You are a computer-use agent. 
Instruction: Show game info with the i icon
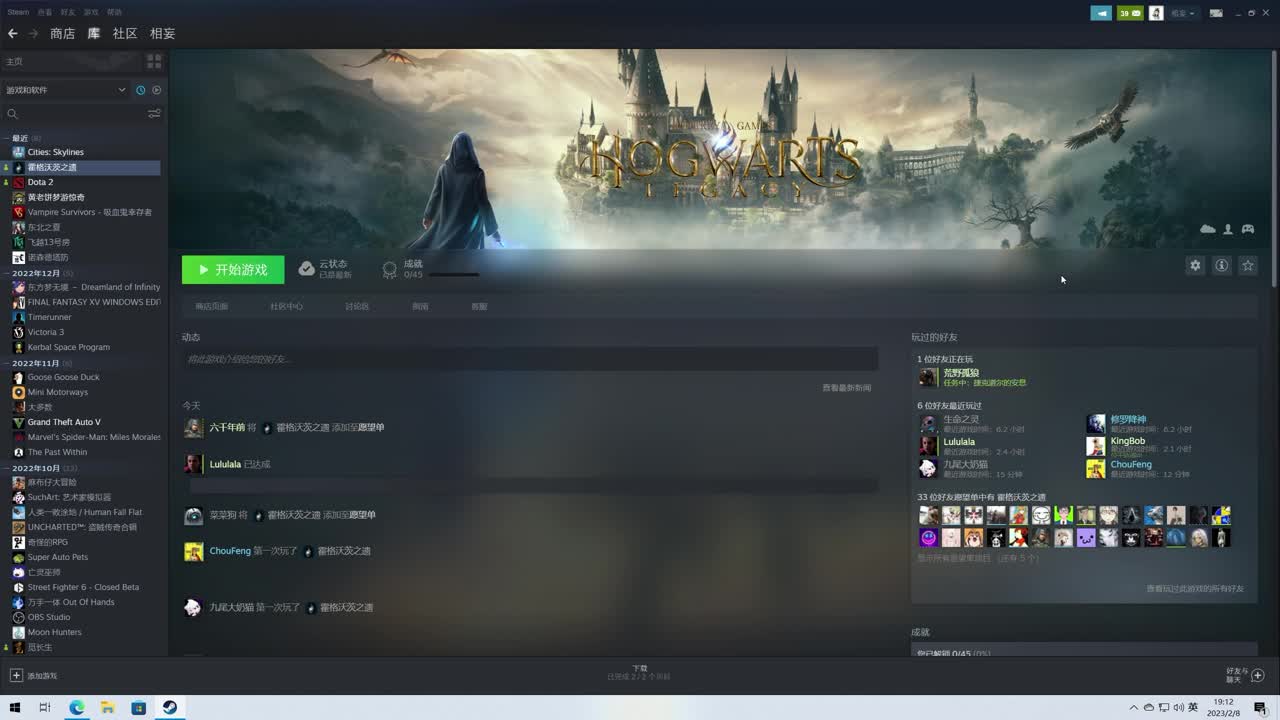click(x=1221, y=265)
